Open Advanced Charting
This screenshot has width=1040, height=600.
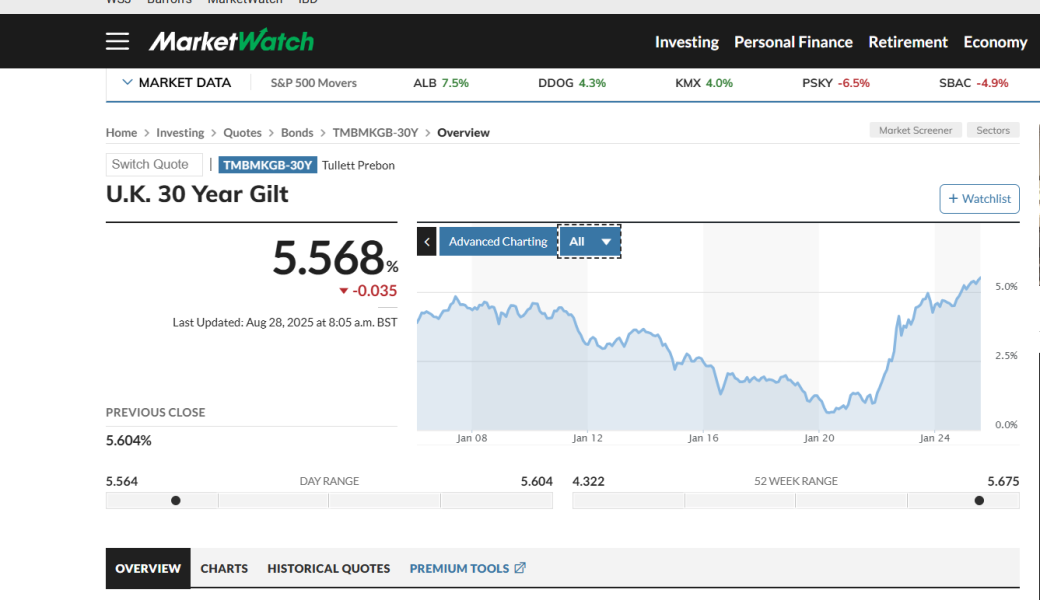click(497, 241)
